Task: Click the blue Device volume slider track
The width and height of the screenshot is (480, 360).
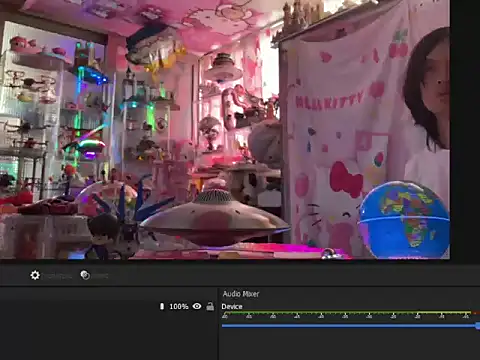Action: (x=349, y=326)
